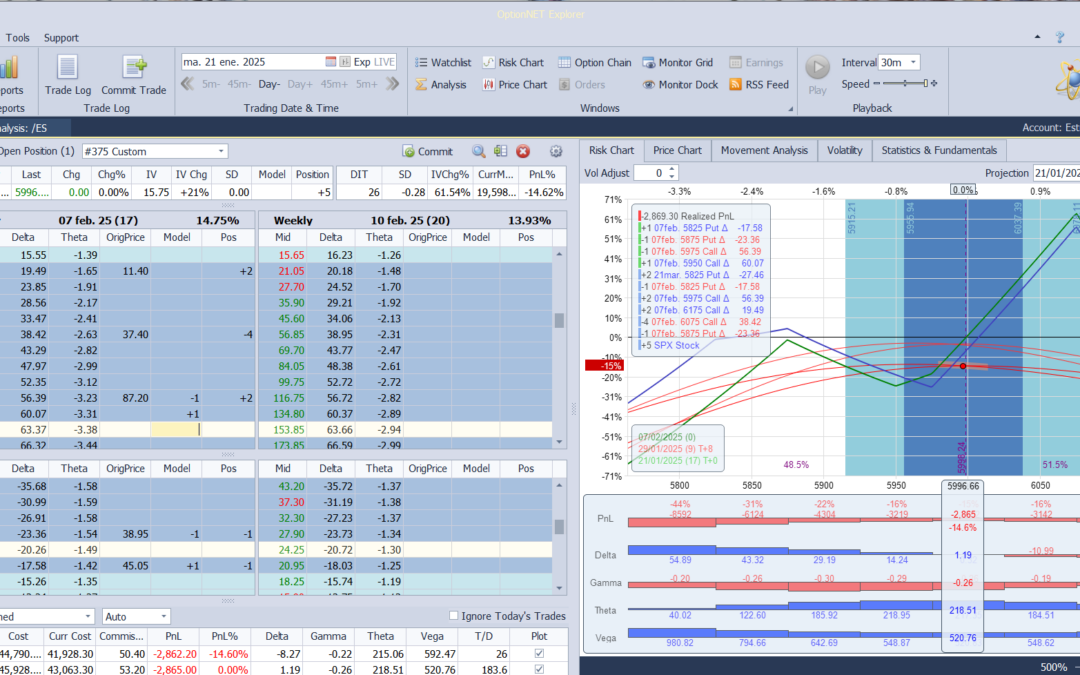Open Price Chart from the Windows group
This screenshot has height=675, width=1080.
coord(515,85)
